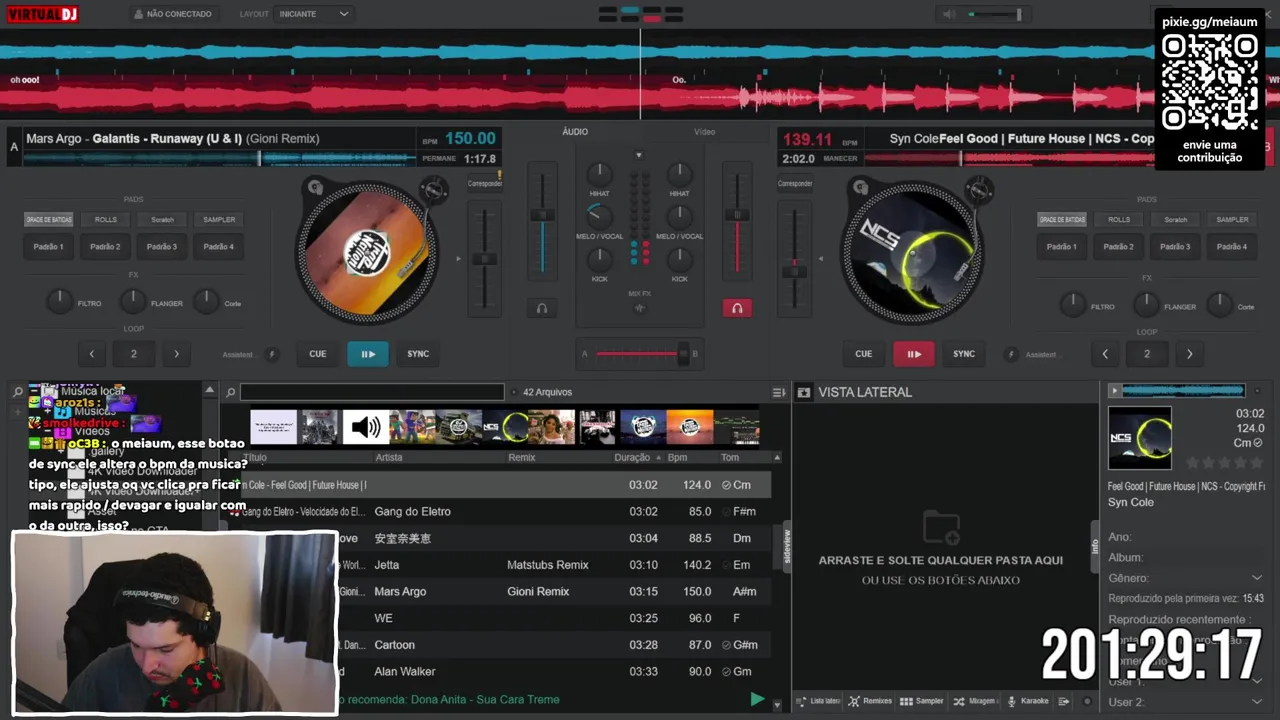
Task: Open Lista lateral sideview tab
Action: point(819,701)
